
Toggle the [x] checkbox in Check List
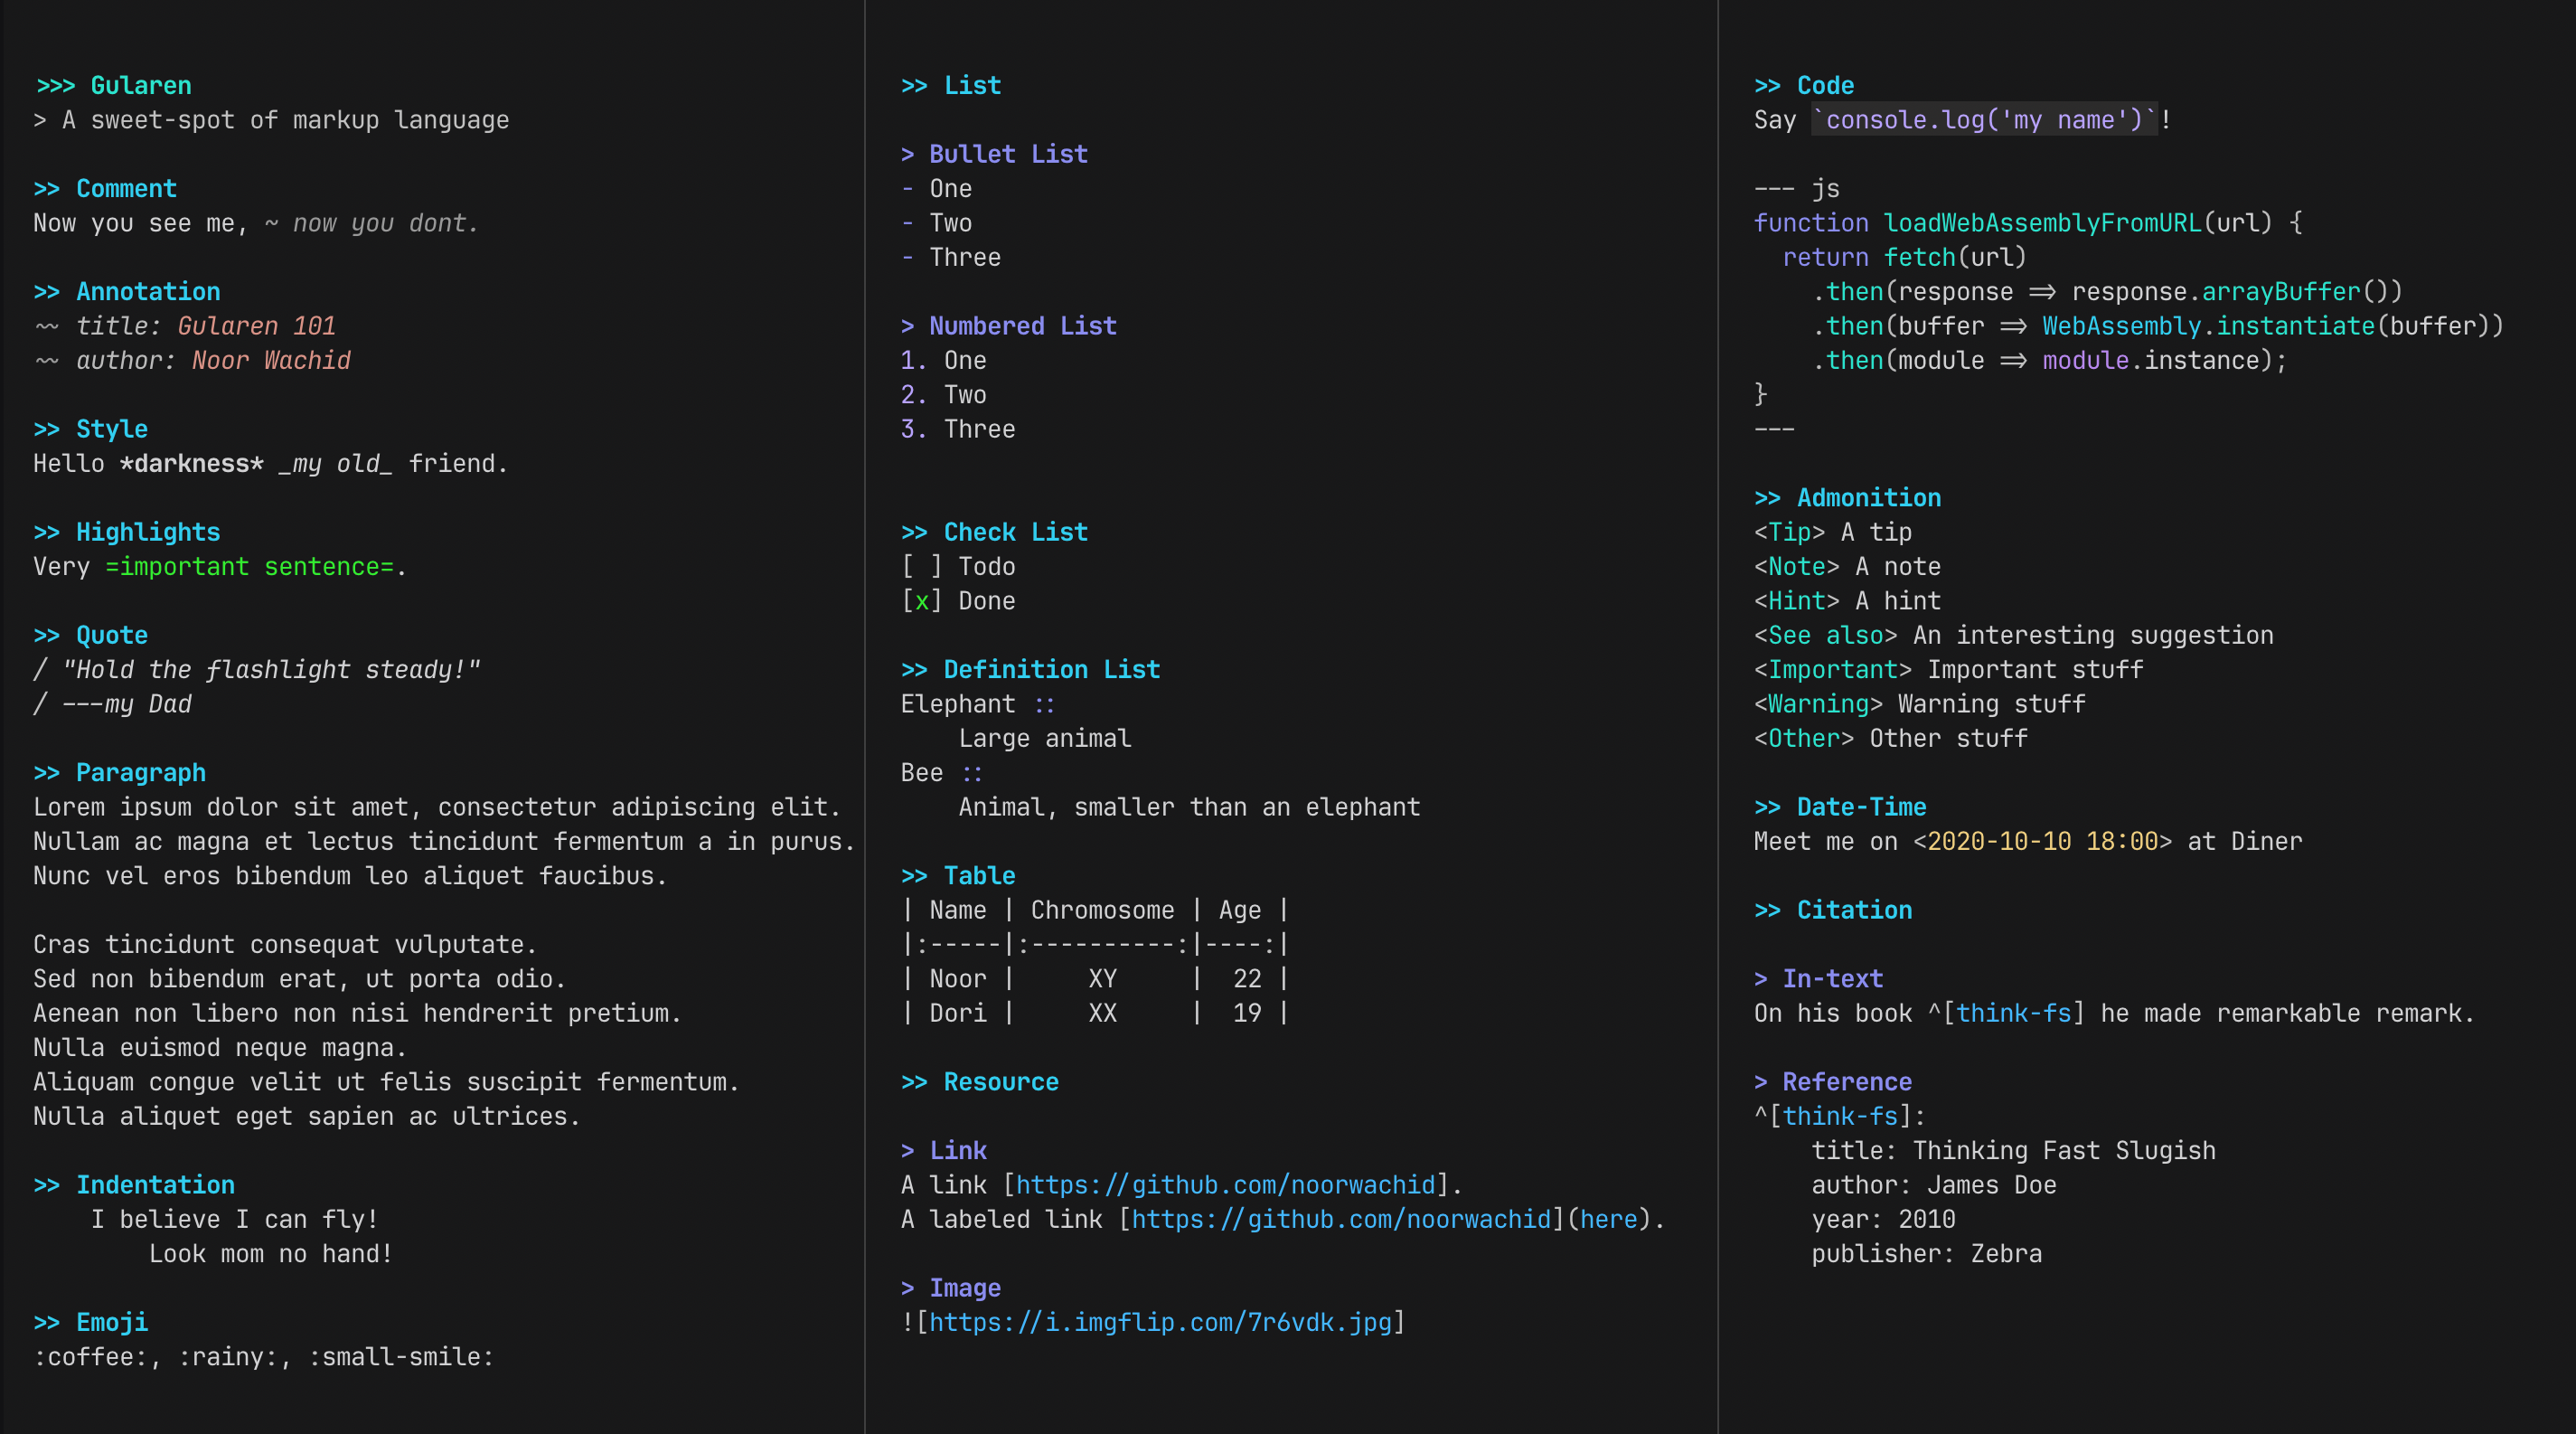(921, 600)
